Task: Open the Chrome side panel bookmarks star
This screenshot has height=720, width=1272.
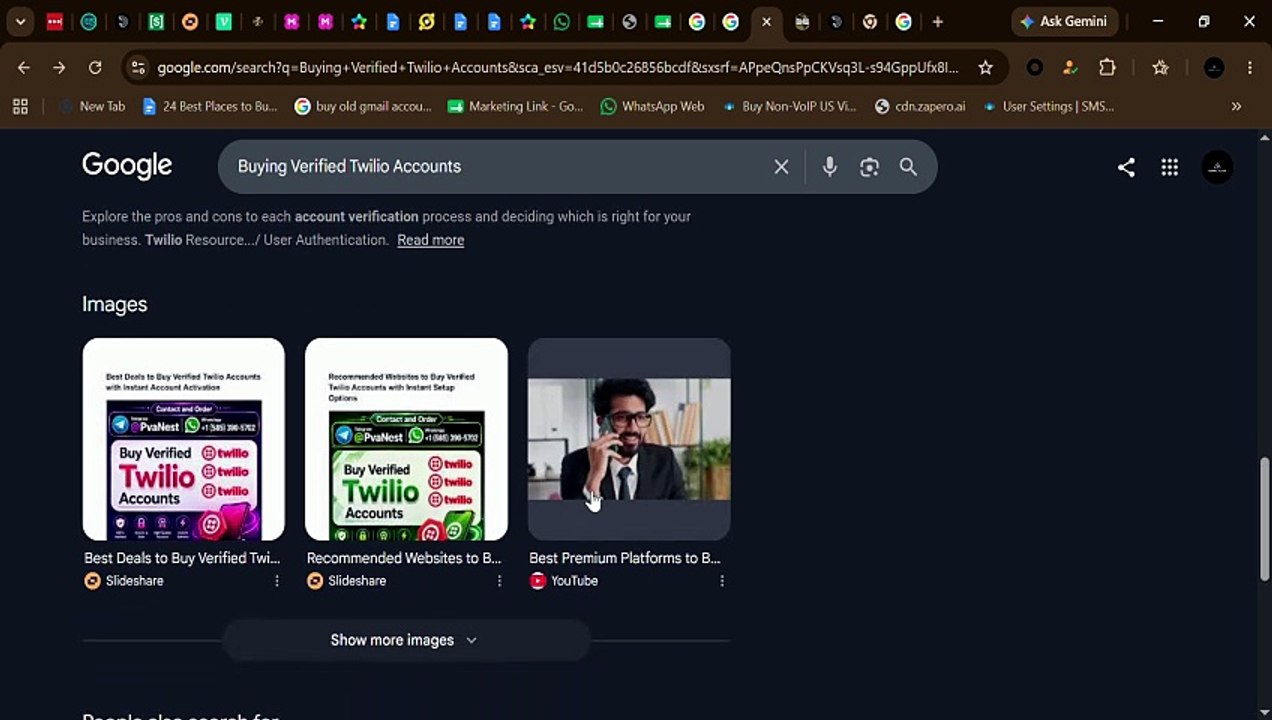Action: coord(1160,68)
